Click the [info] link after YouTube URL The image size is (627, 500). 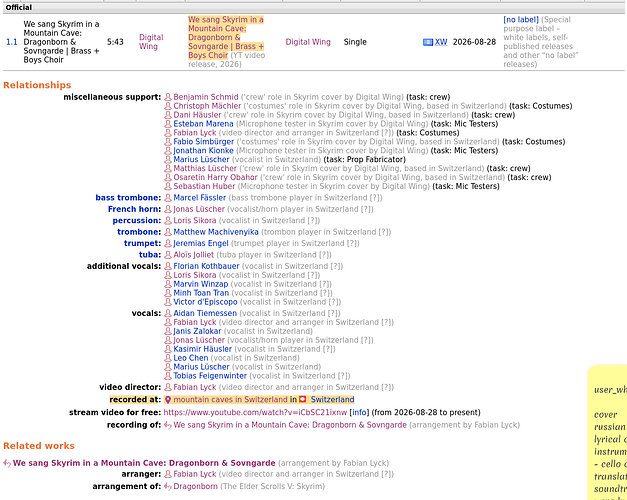(359, 412)
